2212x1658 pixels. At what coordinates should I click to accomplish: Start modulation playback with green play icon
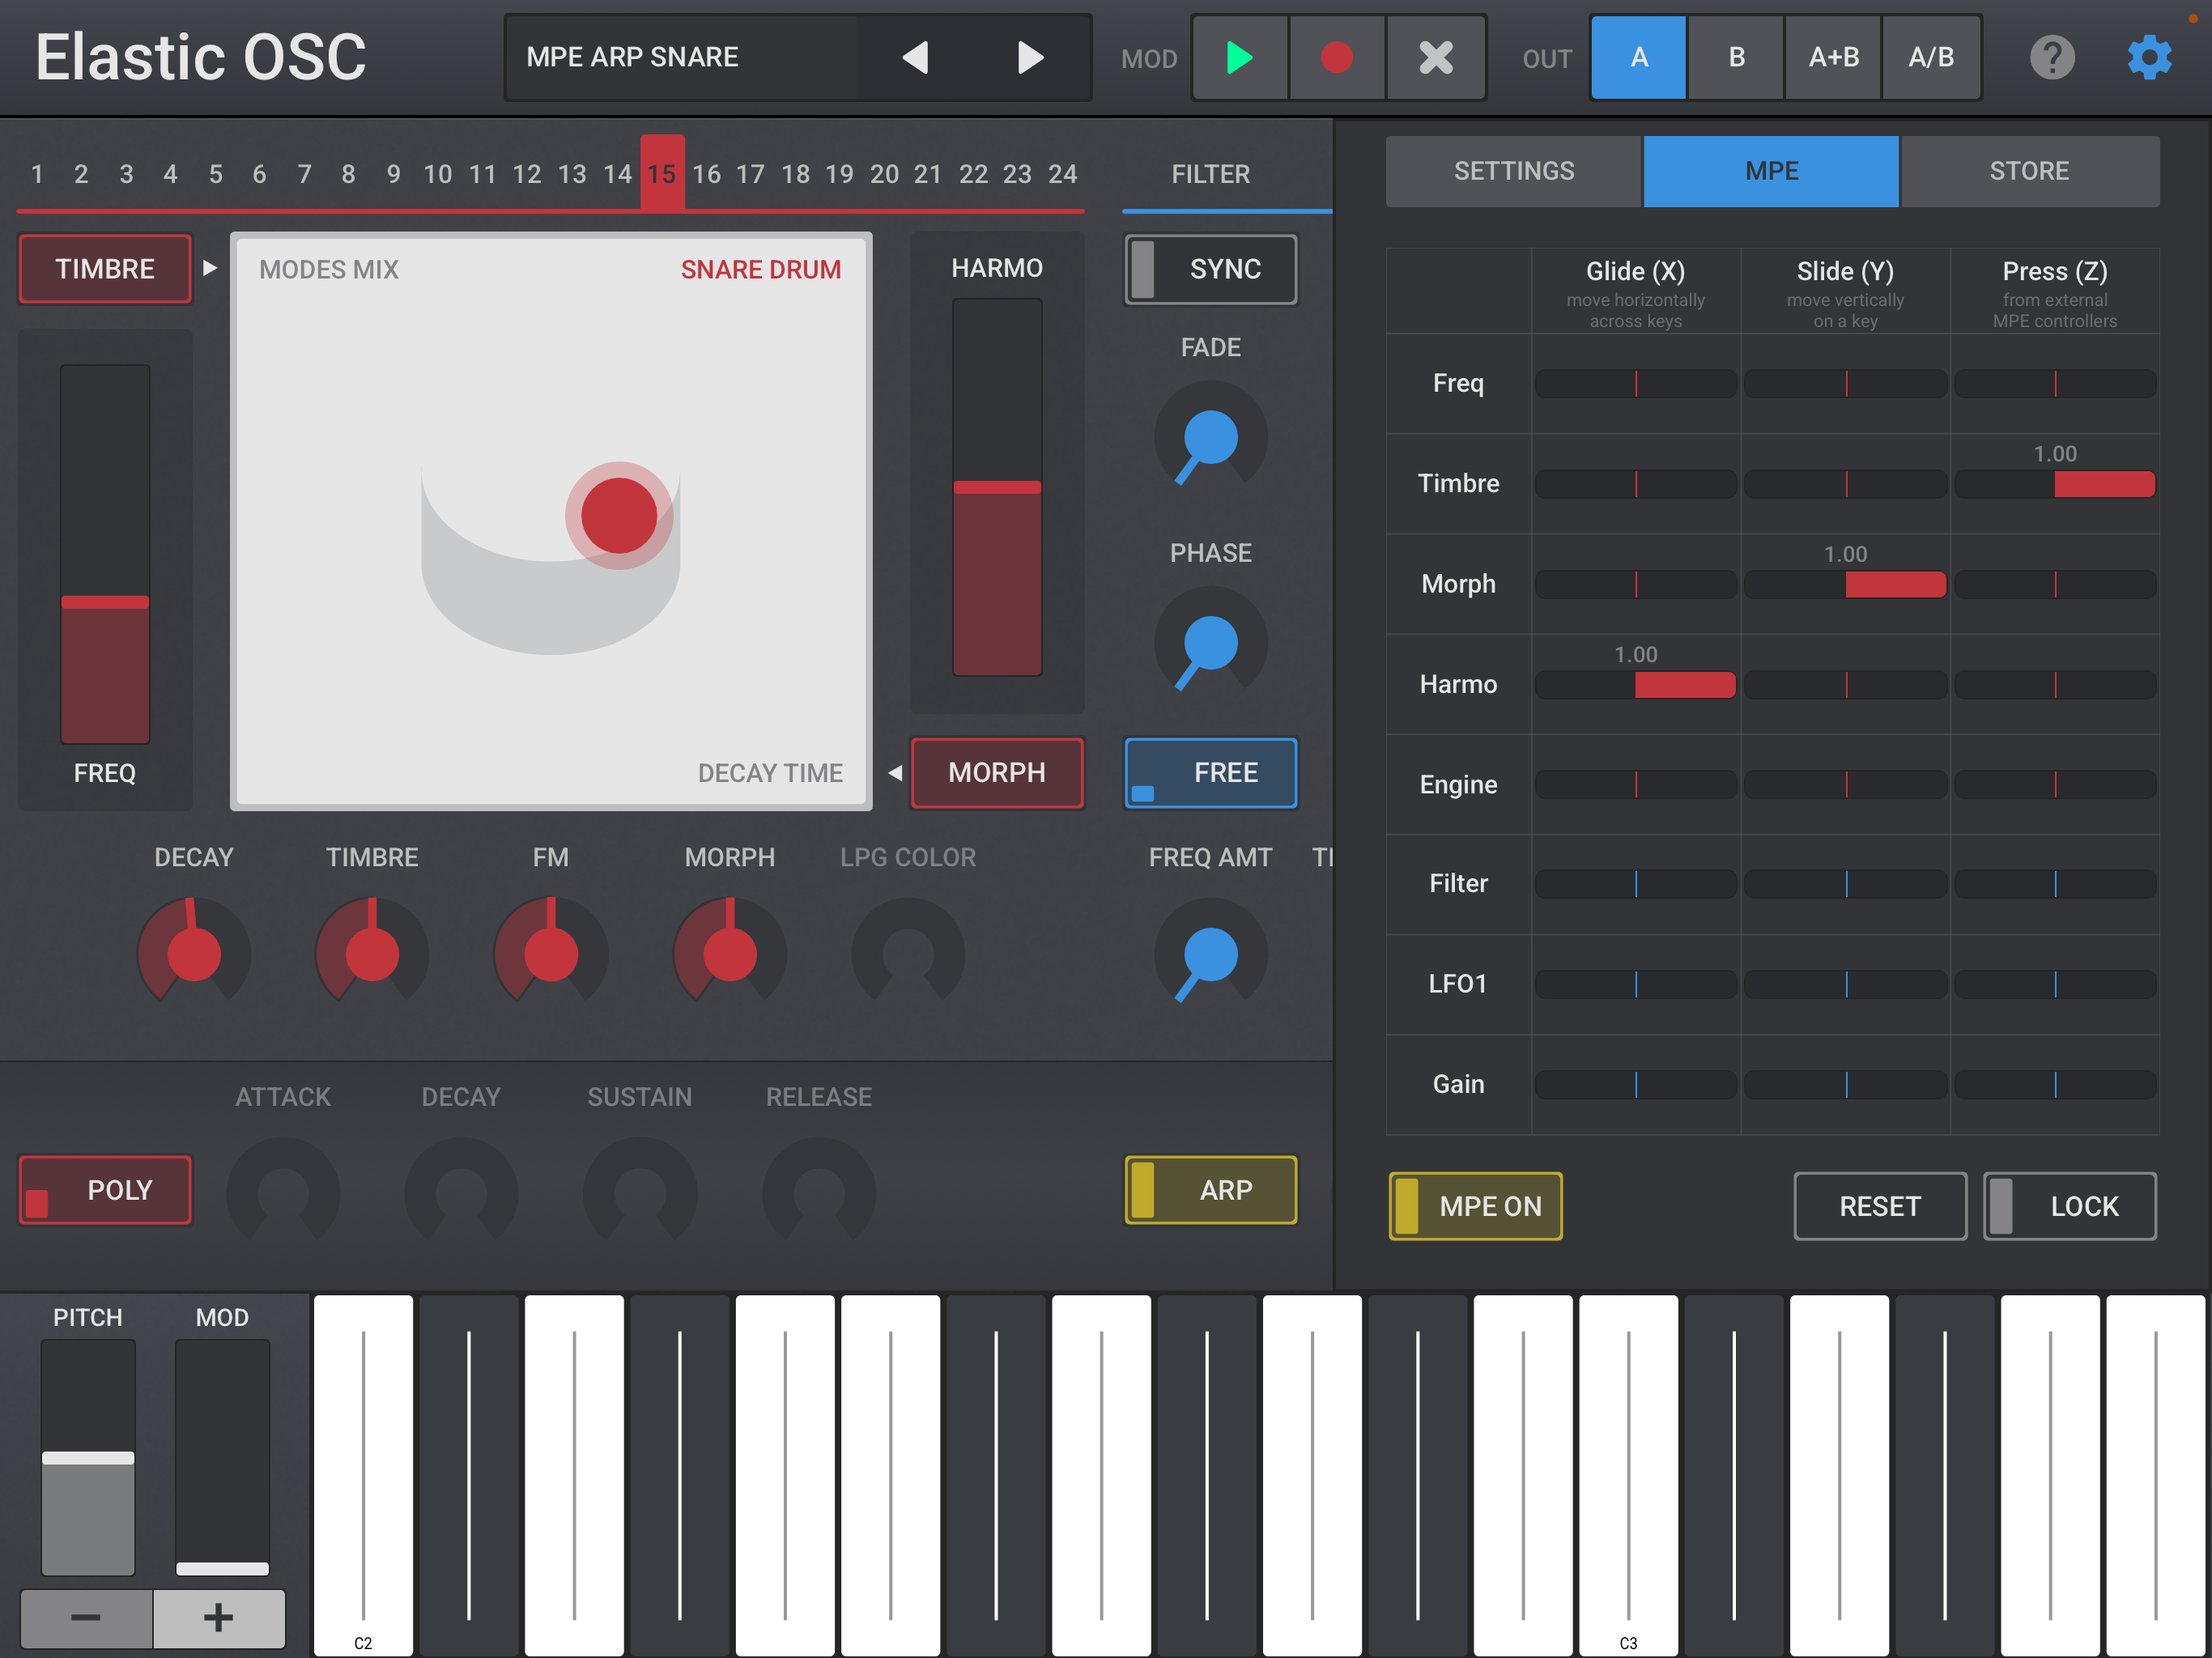[x=1240, y=58]
